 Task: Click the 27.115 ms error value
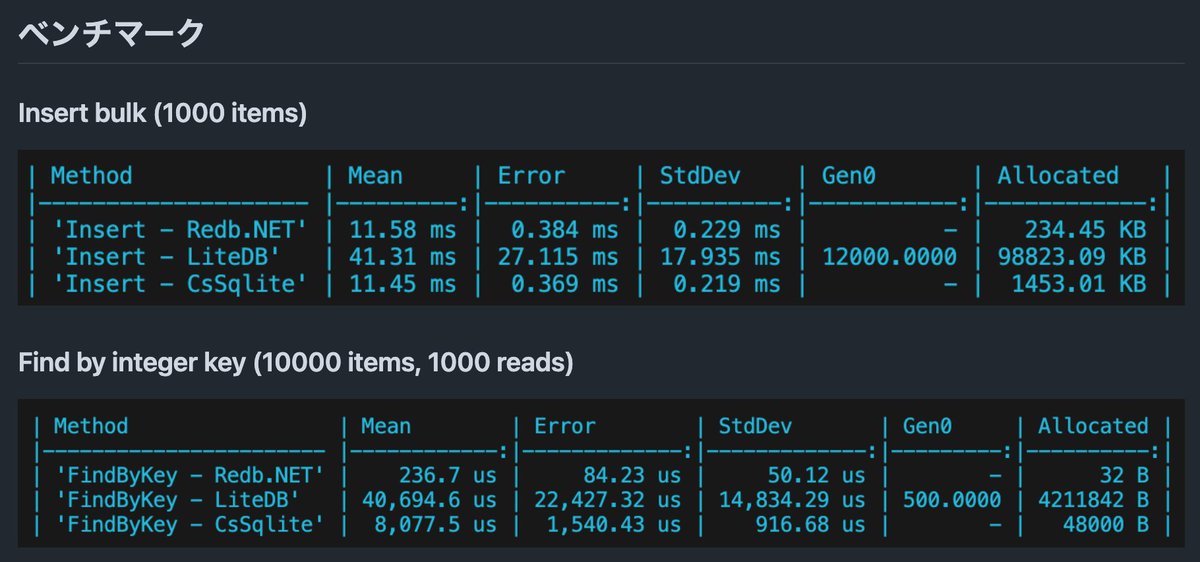pyautogui.click(x=559, y=257)
